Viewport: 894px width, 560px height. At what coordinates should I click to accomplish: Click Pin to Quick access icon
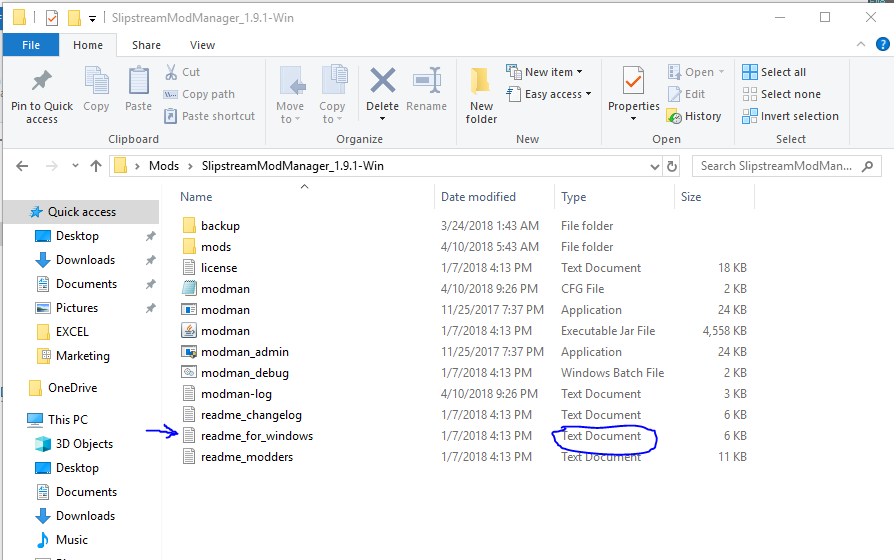pos(42,81)
